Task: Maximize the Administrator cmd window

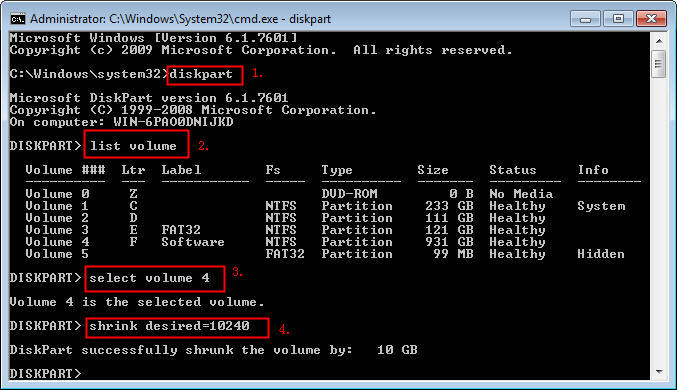Action: pos(618,19)
